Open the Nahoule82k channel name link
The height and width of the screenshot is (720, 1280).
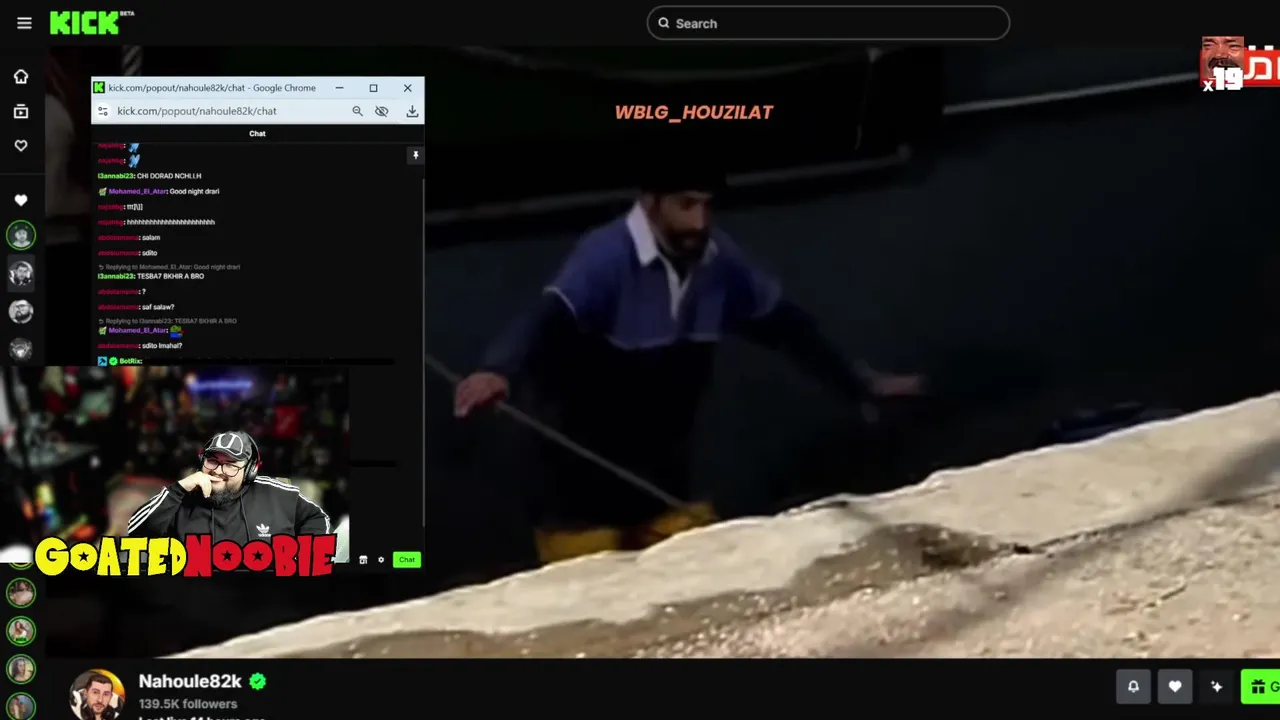pos(190,681)
